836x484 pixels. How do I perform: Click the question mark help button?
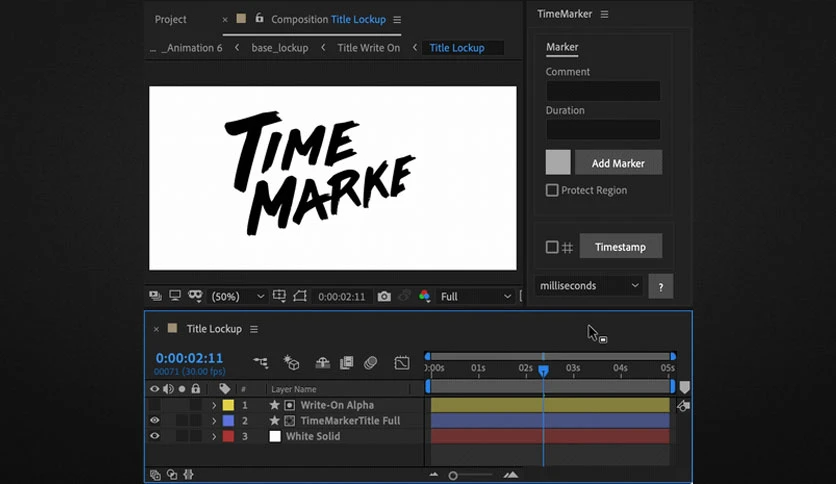(x=661, y=287)
